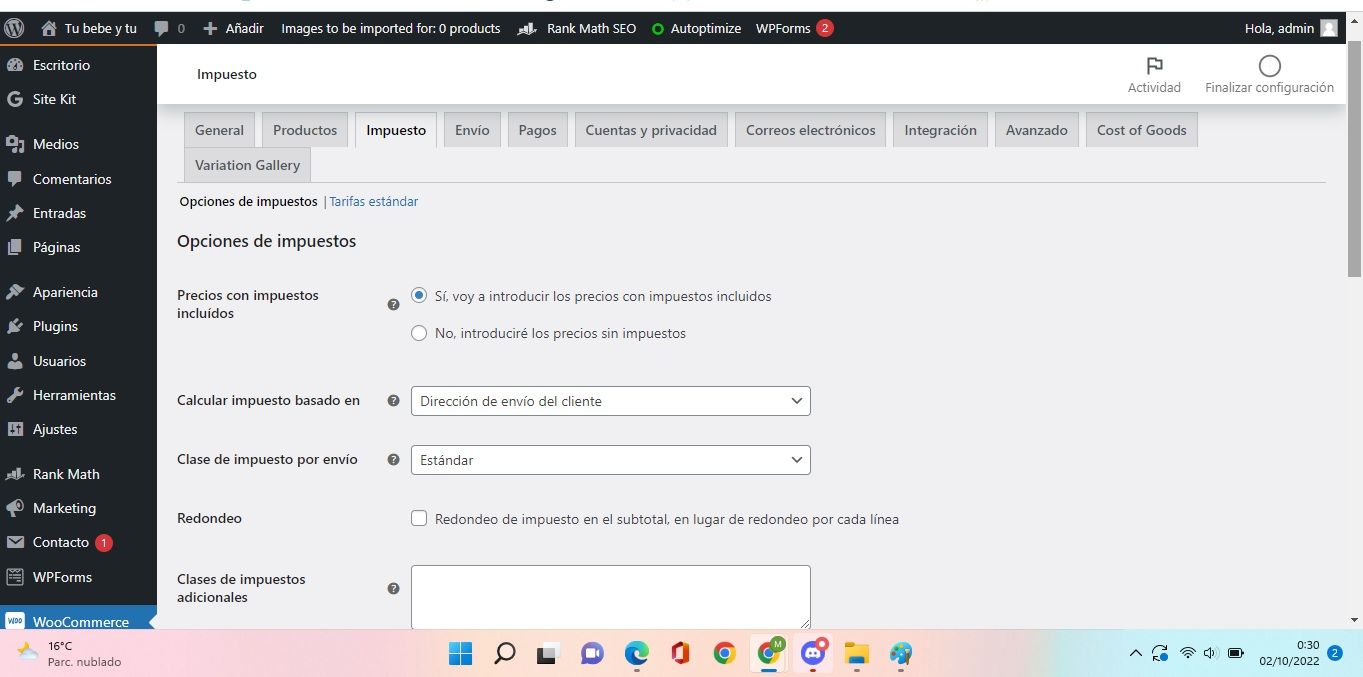Screen dimensions: 1363x677
Task: Open weather widget 16°C Parc. nublado
Action: point(70,654)
